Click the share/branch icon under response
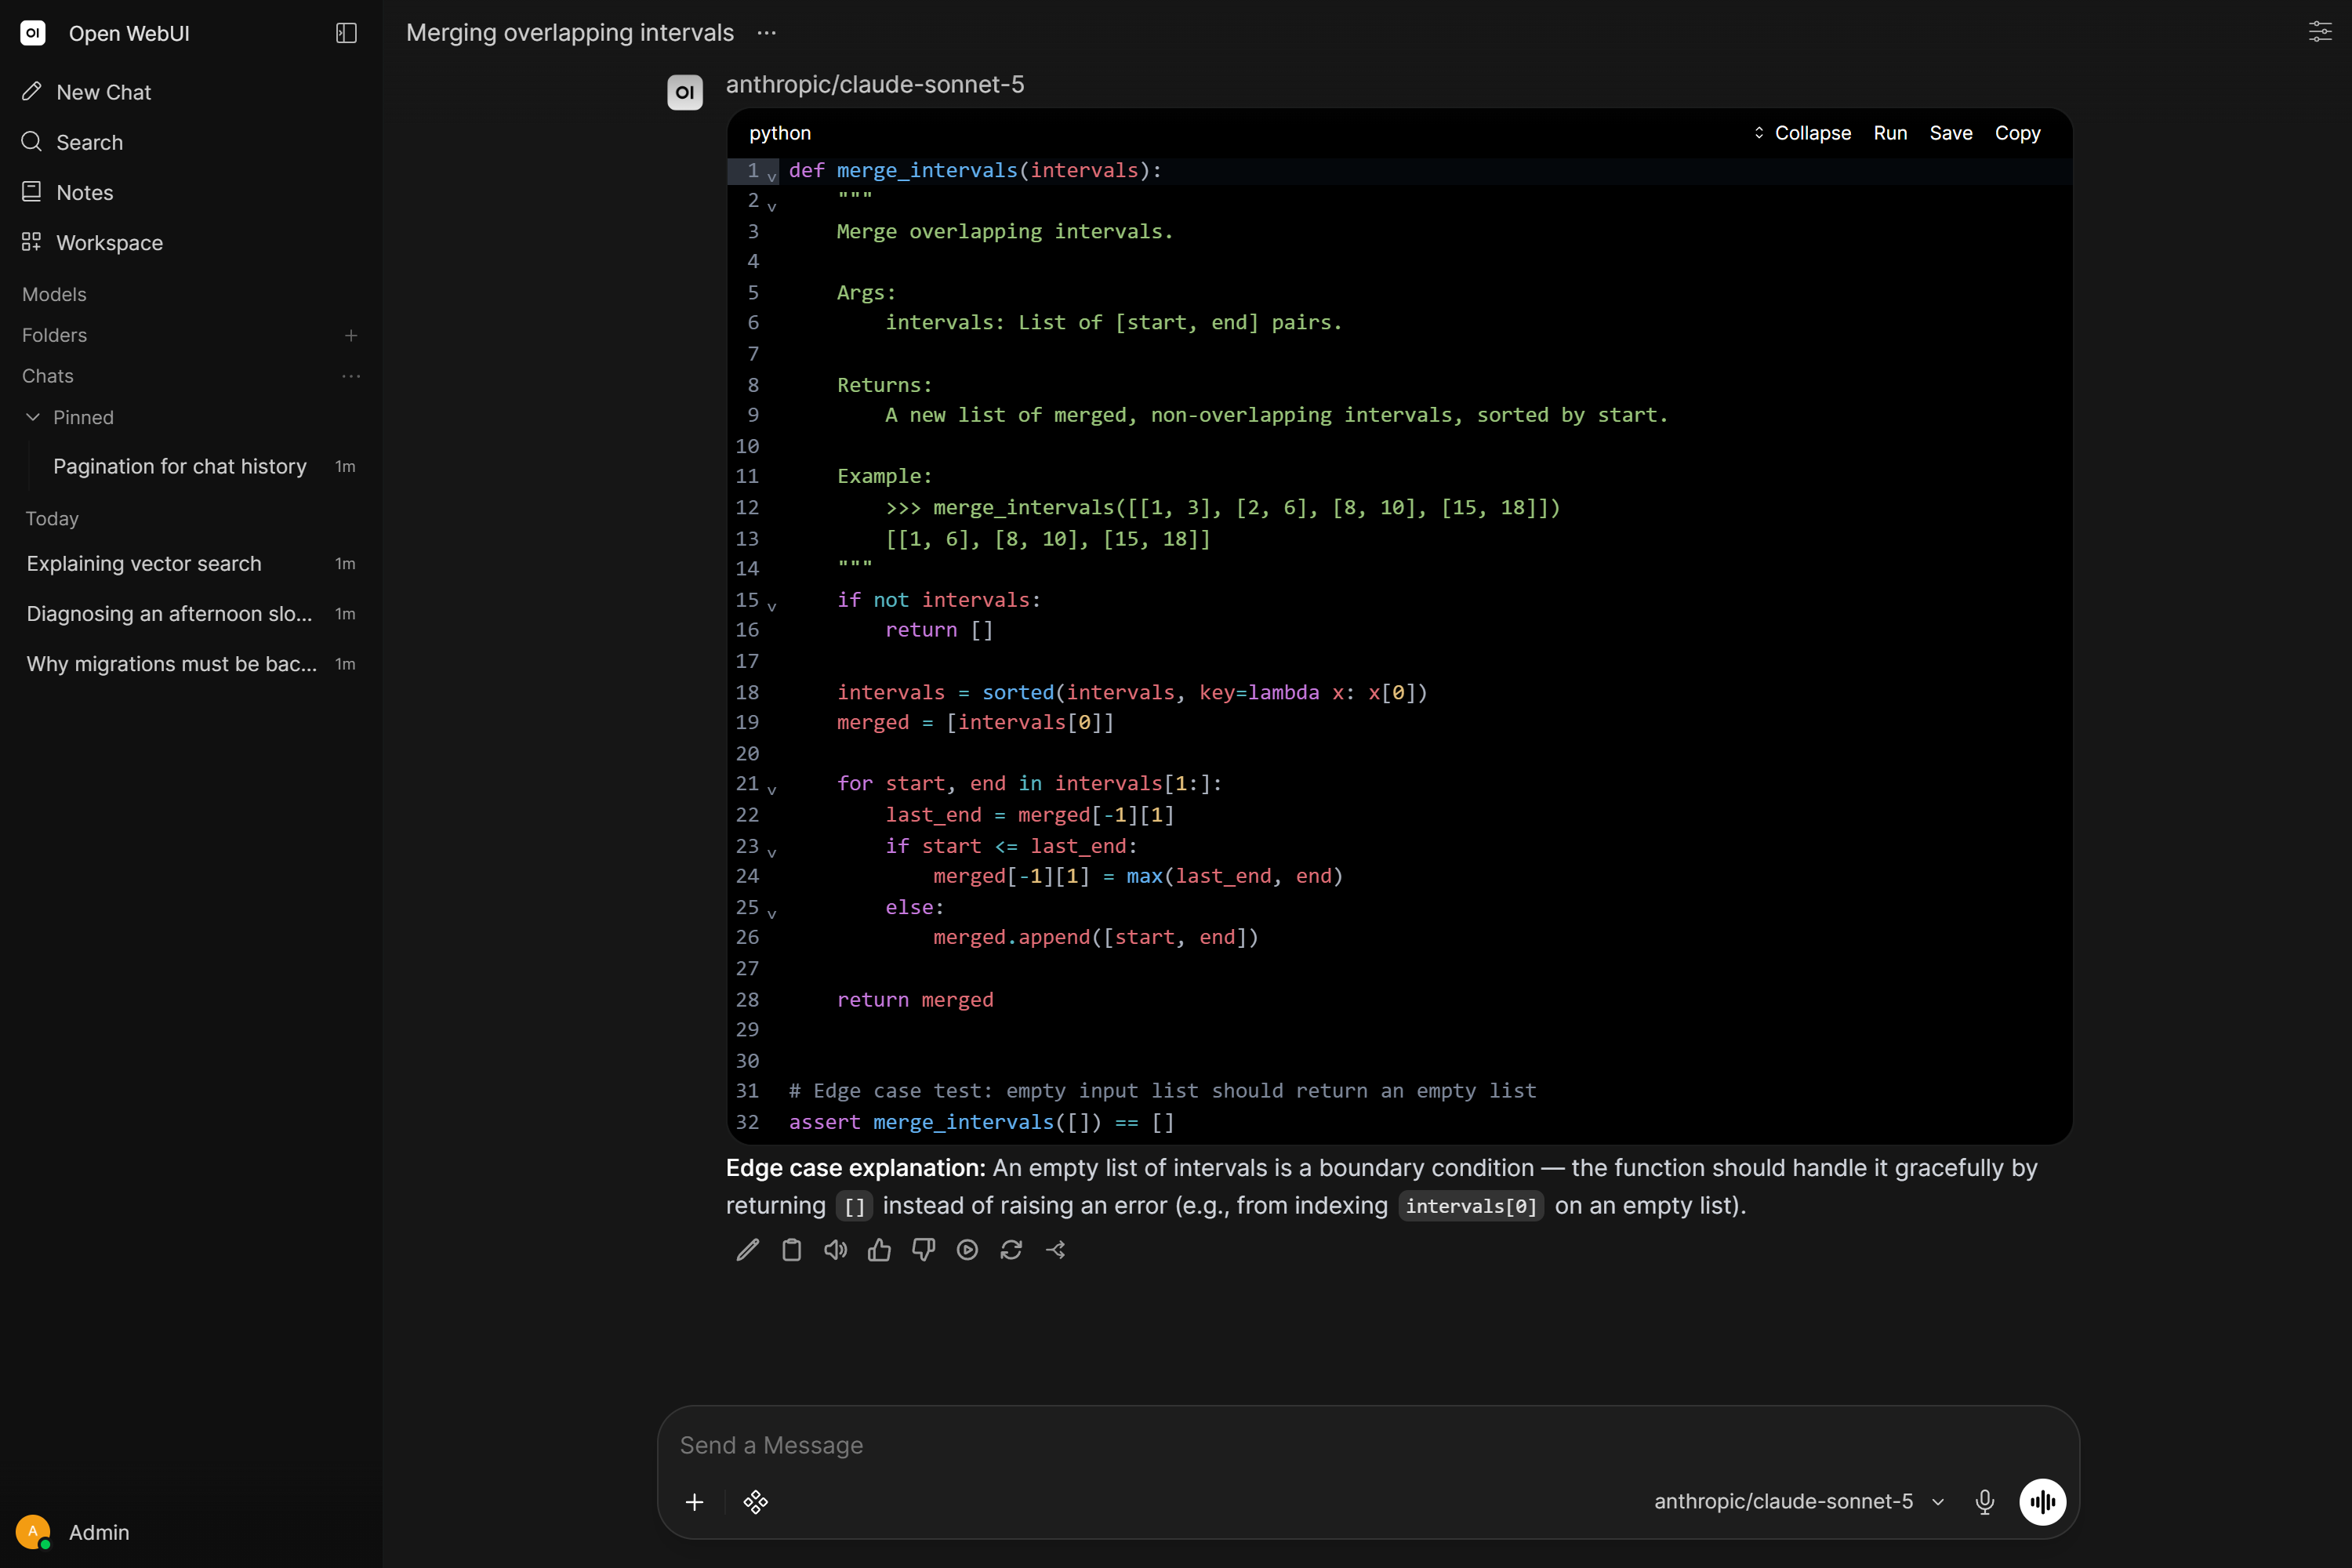 click(1056, 1250)
